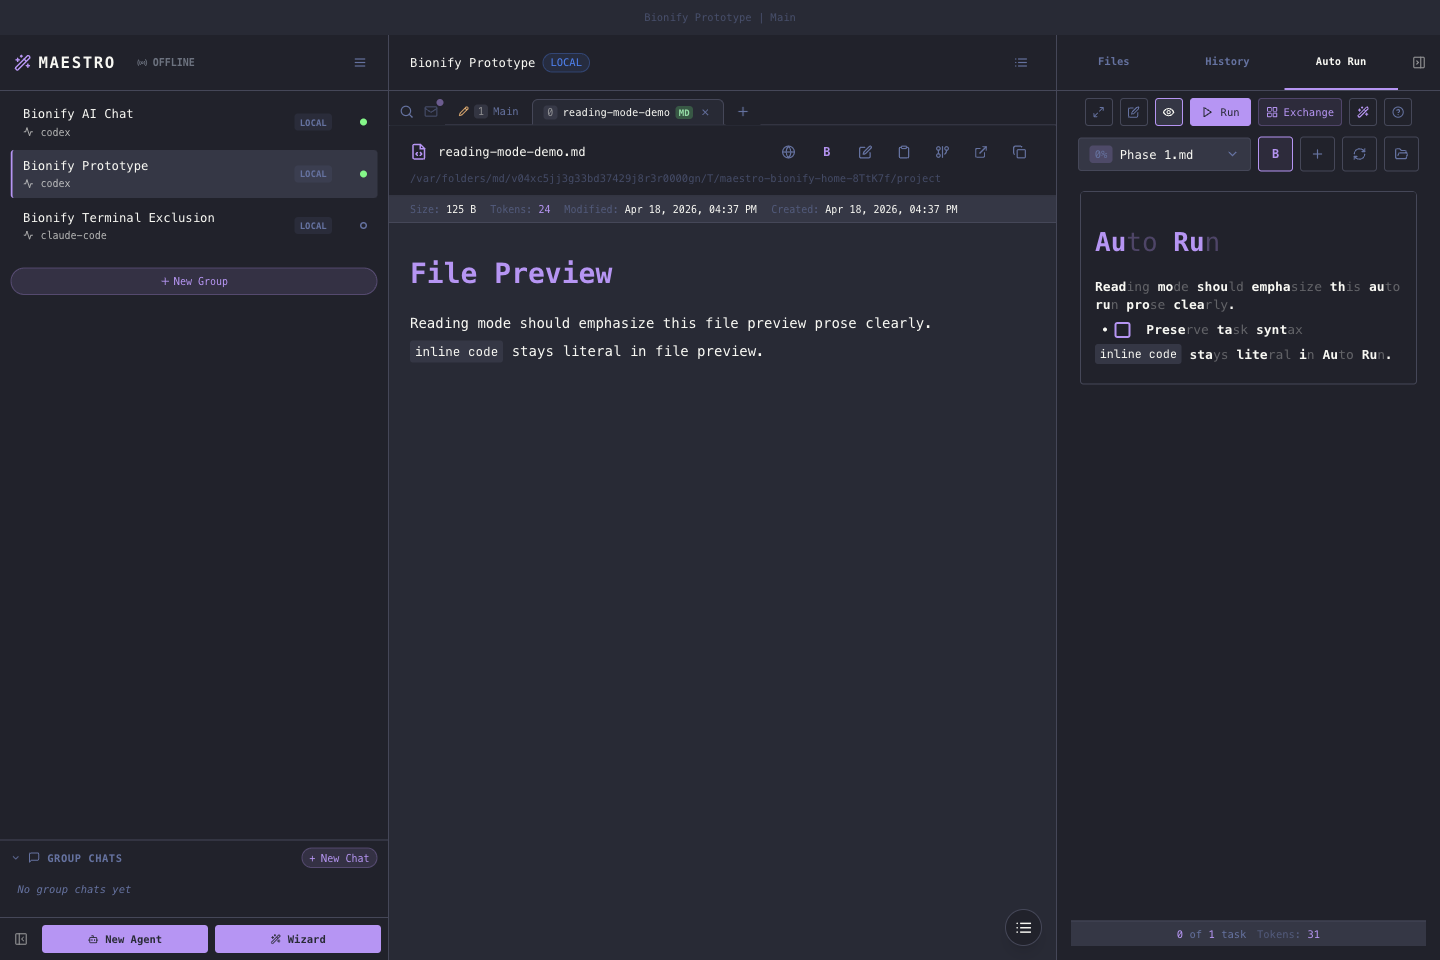Switch to the Files tab
The image size is (1440, 960).
[1113, 62]
